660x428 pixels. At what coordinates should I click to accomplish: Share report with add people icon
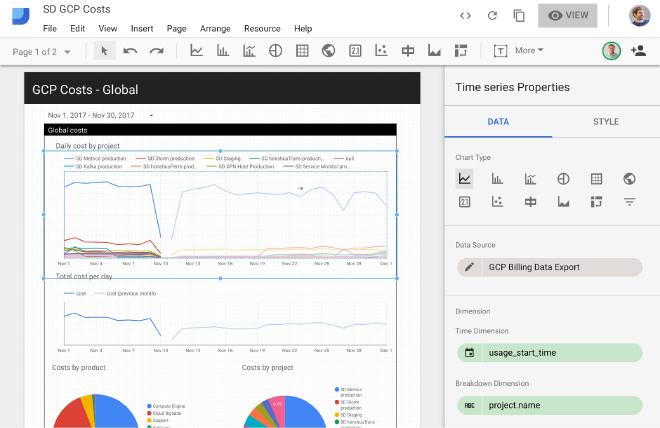coord(639,51)
